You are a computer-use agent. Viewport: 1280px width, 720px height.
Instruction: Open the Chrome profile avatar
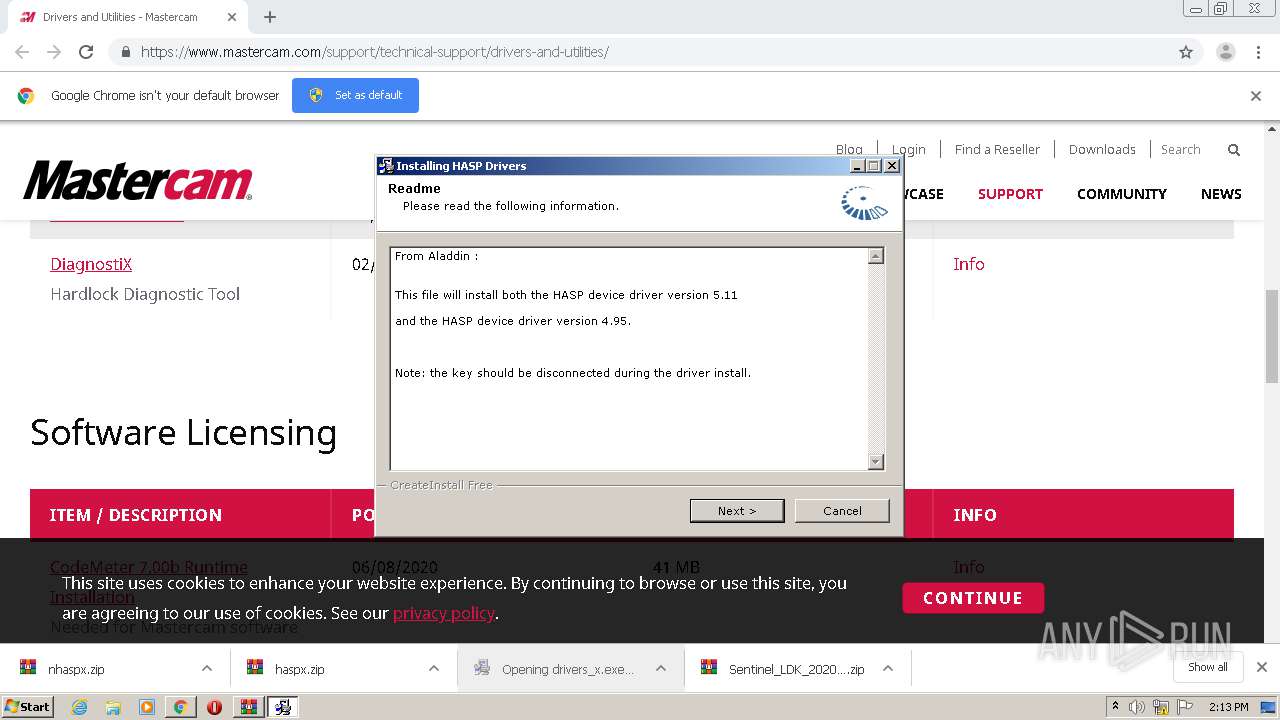click(x=1225, y=52)
